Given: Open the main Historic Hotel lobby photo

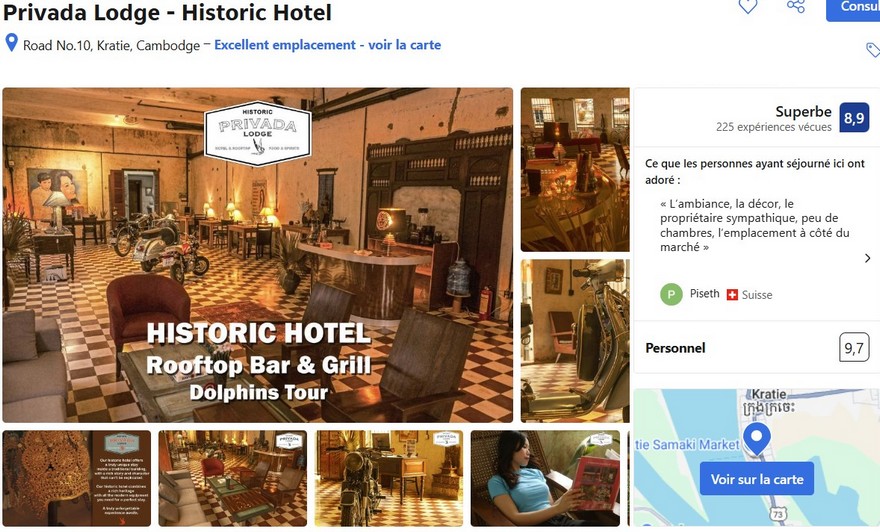Looking at the screenshot, I should tap(258, 255).
